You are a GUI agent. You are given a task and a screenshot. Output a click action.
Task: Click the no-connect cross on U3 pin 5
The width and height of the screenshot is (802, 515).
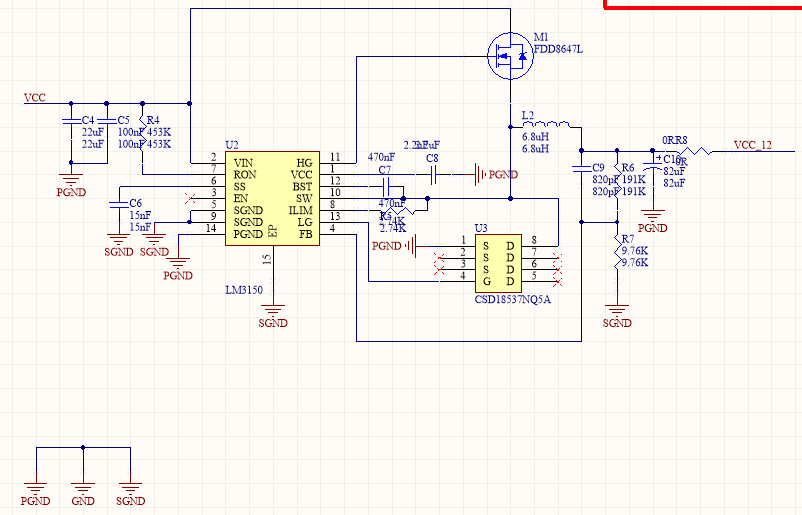558,281
